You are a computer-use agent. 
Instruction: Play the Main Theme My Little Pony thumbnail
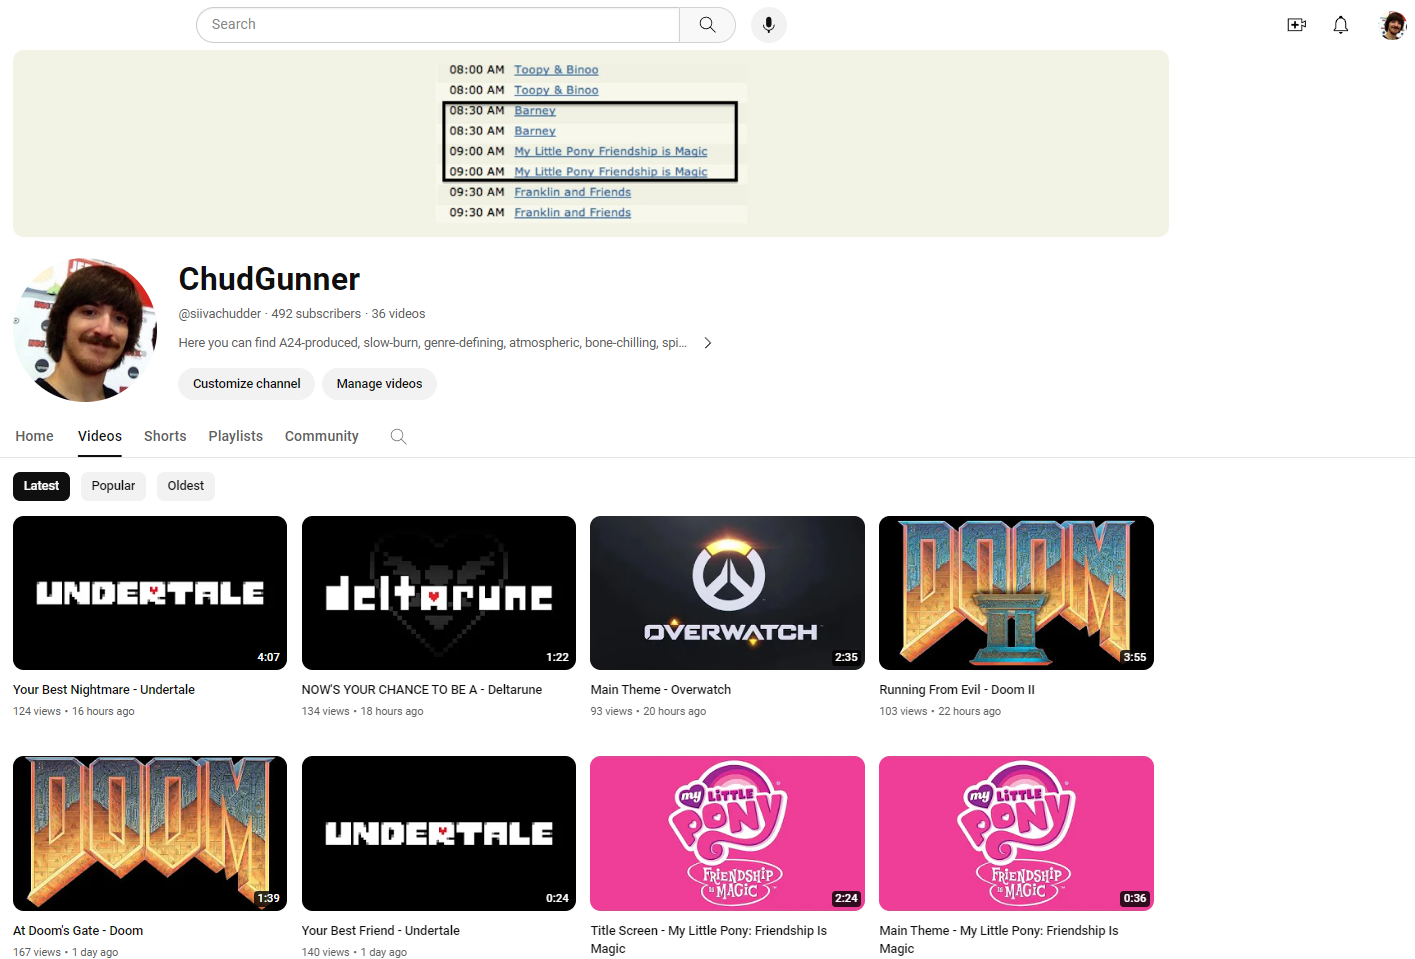1016,833
